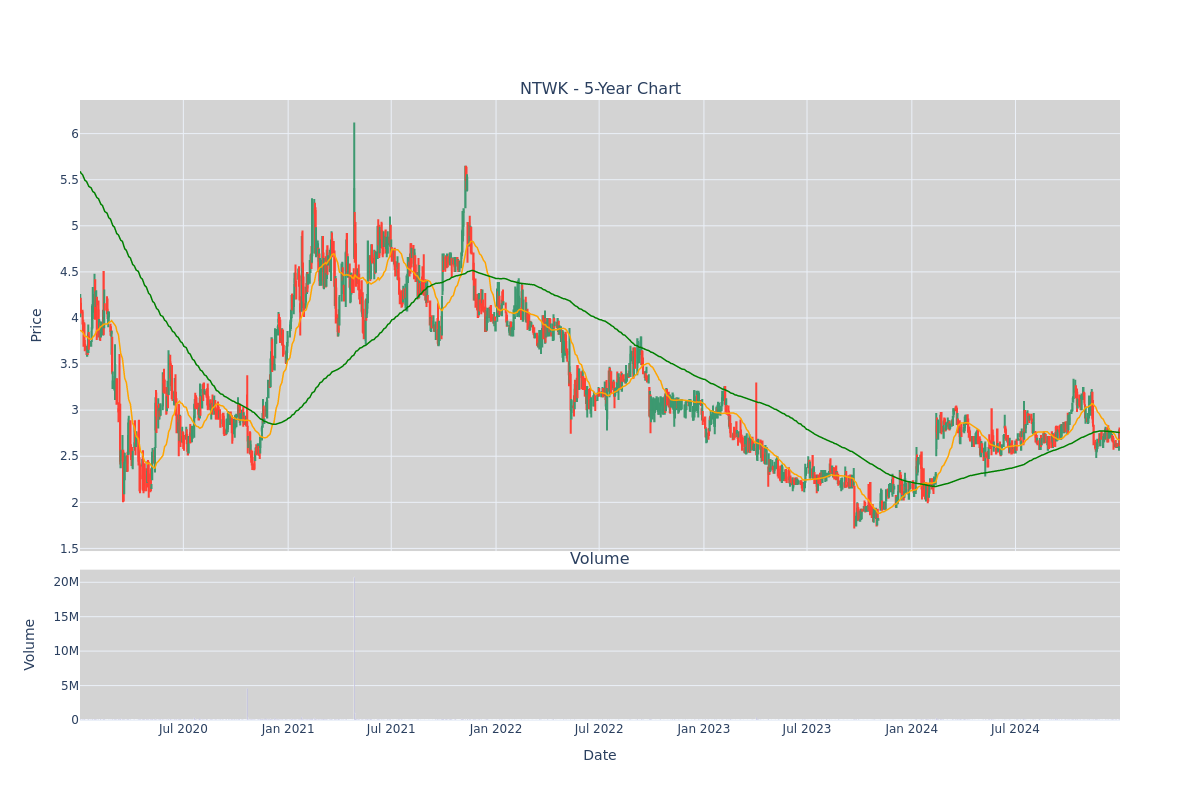The width and height of the screenshot is (1200, 800).
Task: Click the tallest volume bar in early 2021
Action: pos(353,648)
